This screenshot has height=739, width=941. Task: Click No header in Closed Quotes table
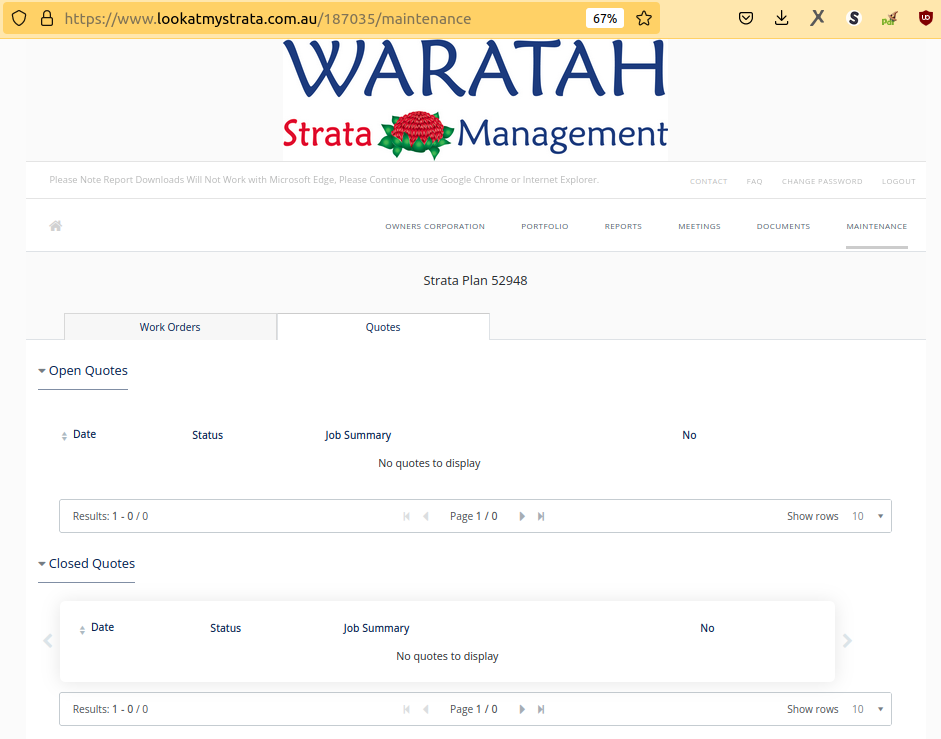point(707,628)
